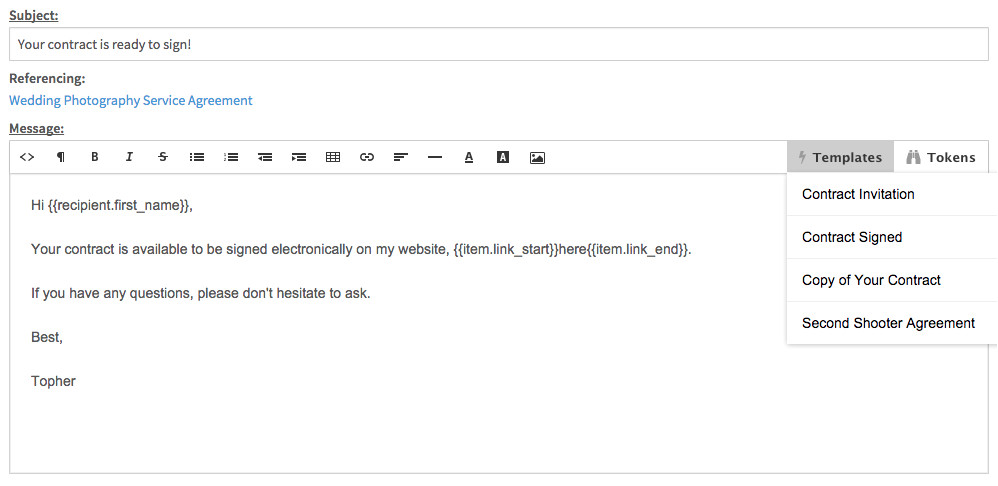The image size is (998, 486).
Task: Choose the Contract Signed template
Action: pyautogui.click(x=852, y=237)
